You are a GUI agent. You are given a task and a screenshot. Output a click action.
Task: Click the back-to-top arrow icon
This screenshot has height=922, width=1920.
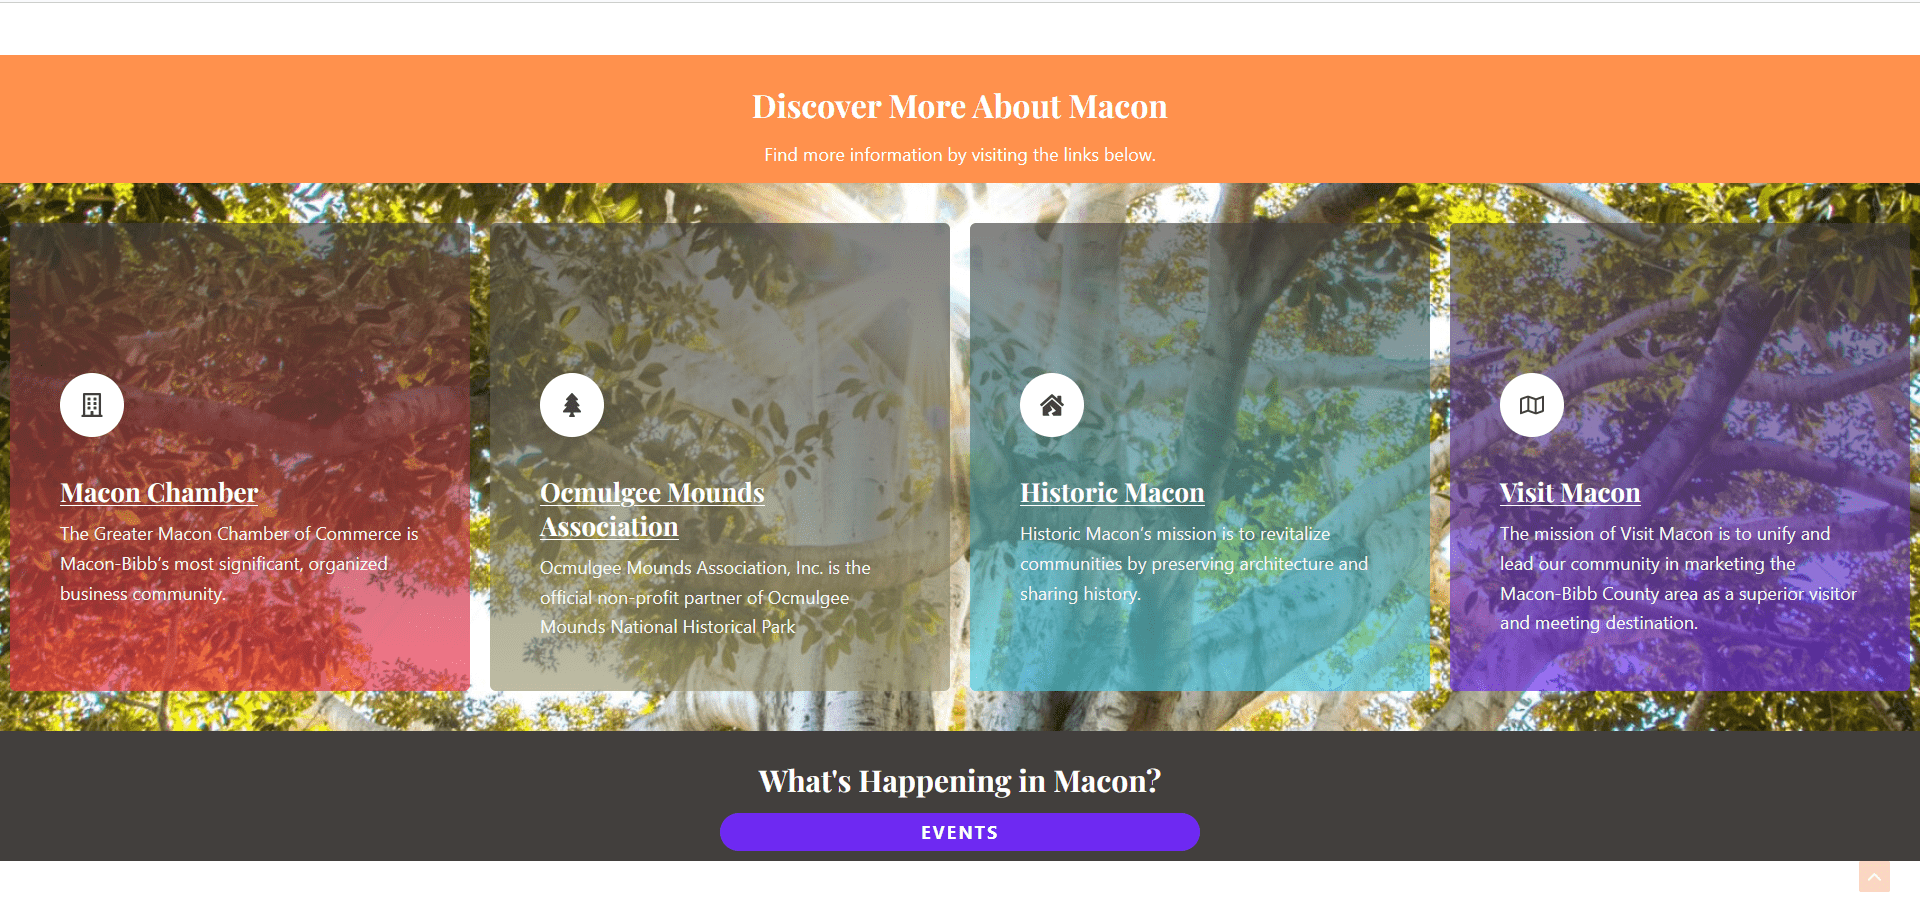(x=1874, y=876)
